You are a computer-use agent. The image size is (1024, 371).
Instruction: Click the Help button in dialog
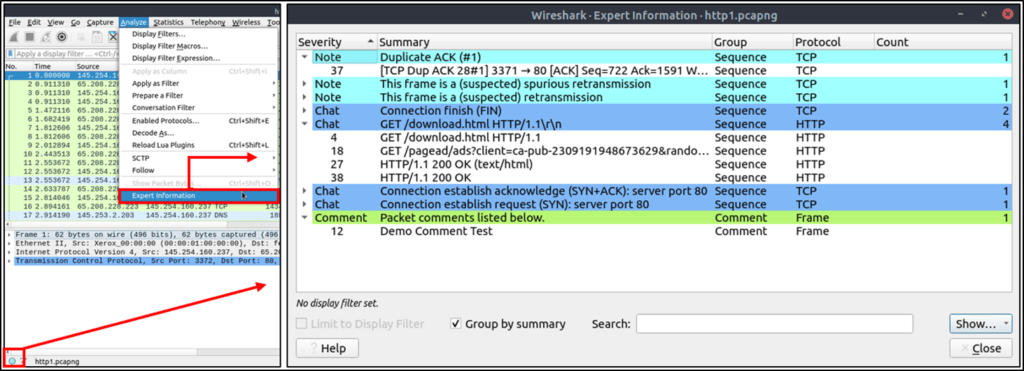[327, 348]
